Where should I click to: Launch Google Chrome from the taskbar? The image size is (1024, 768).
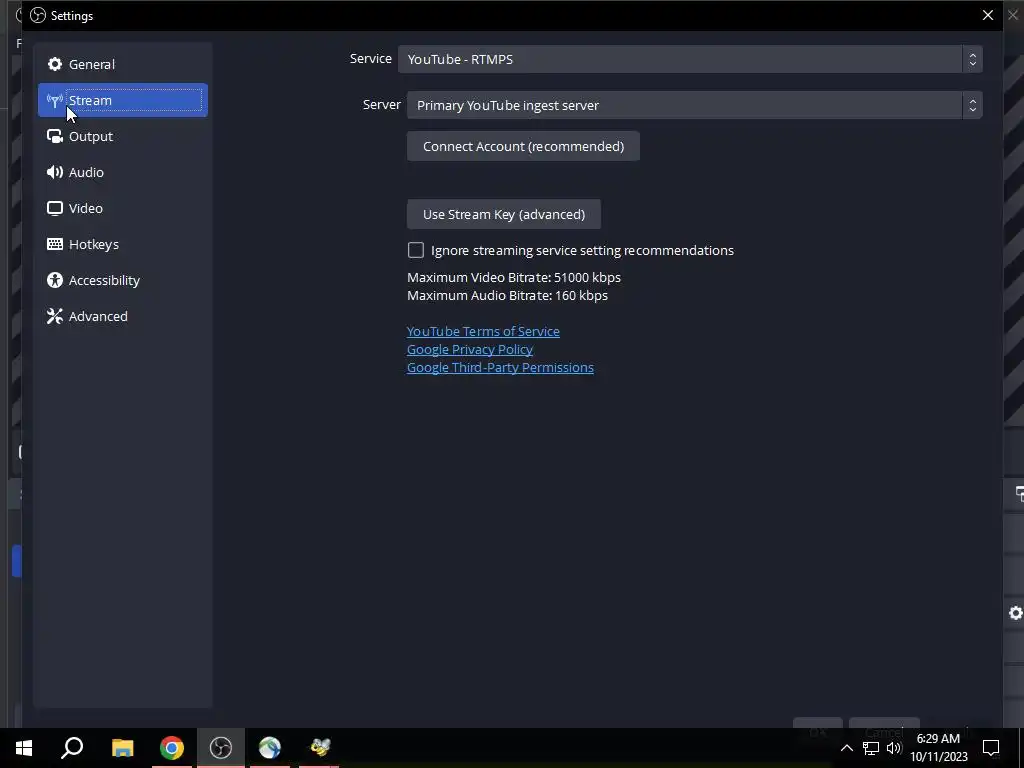coord(172,747)
